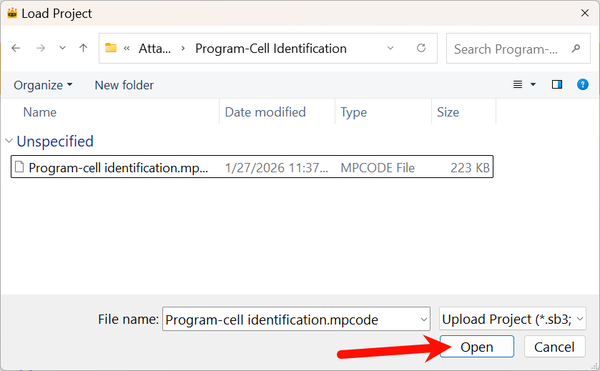Image resolution: width=600 pixels, height=371 pixels.
Task: Open the address bar history dropdown
Action: [x=390, y=48]
